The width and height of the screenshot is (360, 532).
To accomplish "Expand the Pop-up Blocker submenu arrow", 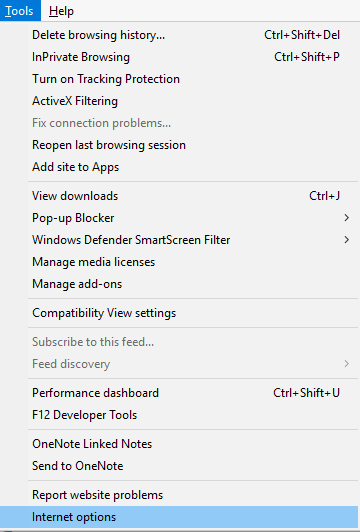I will [346, 218].
